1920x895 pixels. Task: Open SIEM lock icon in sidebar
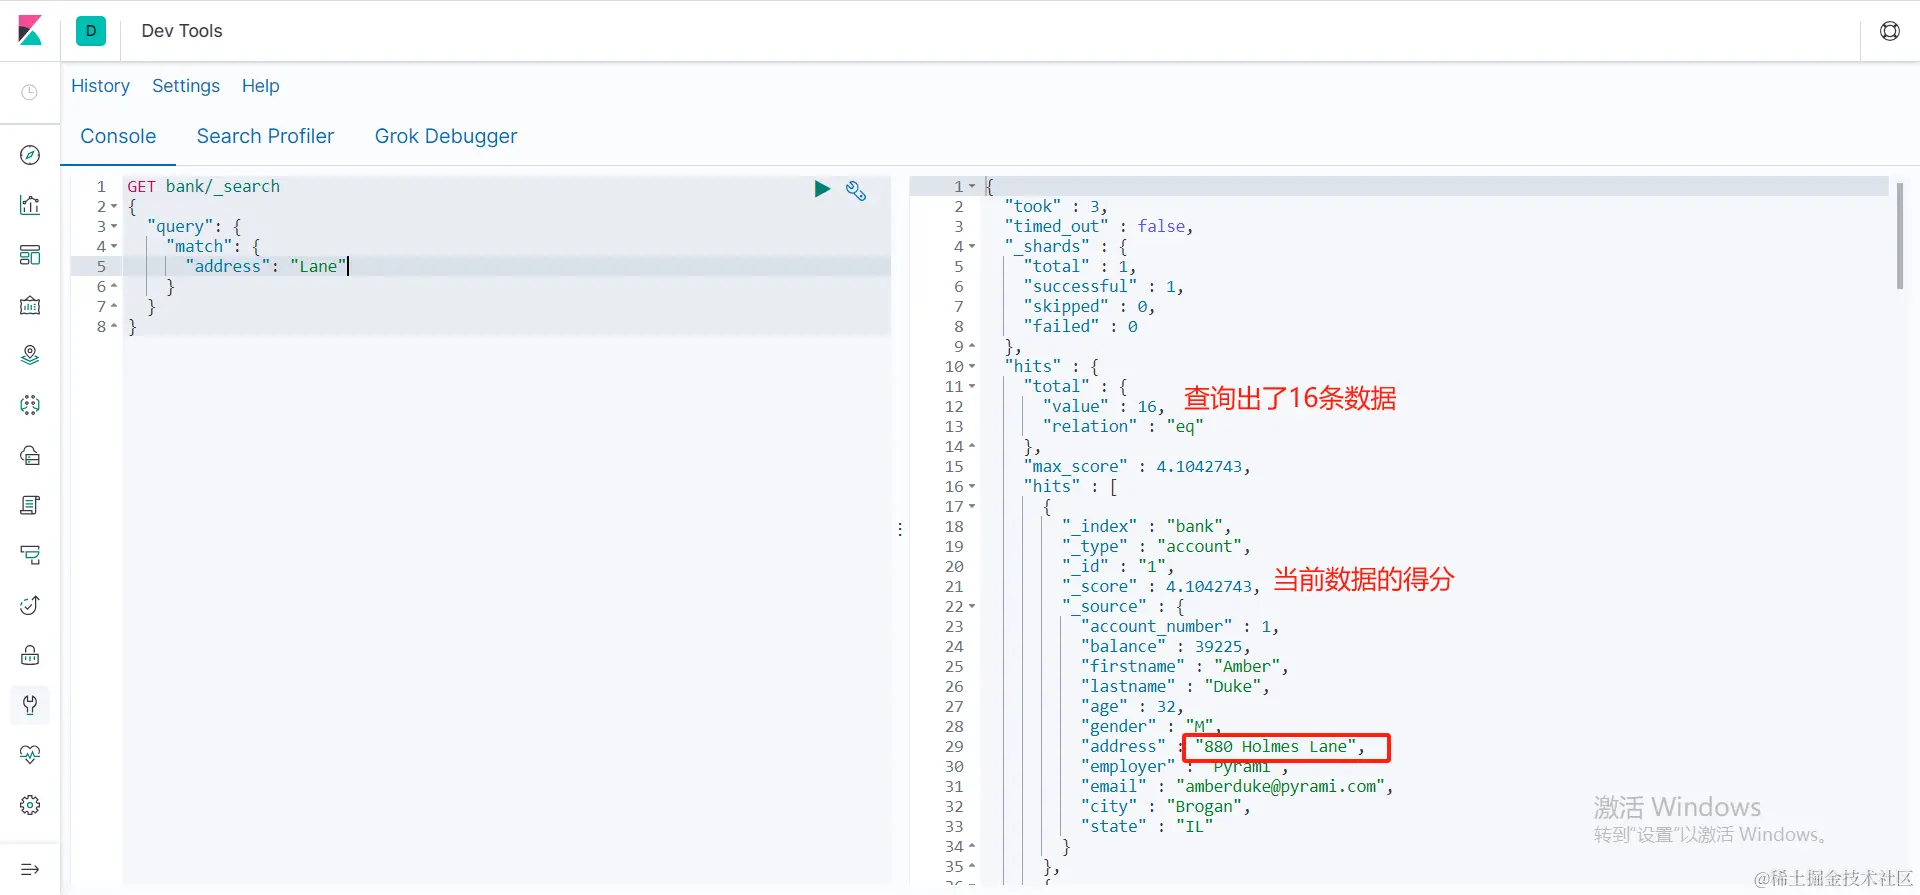tap(30, 655)
